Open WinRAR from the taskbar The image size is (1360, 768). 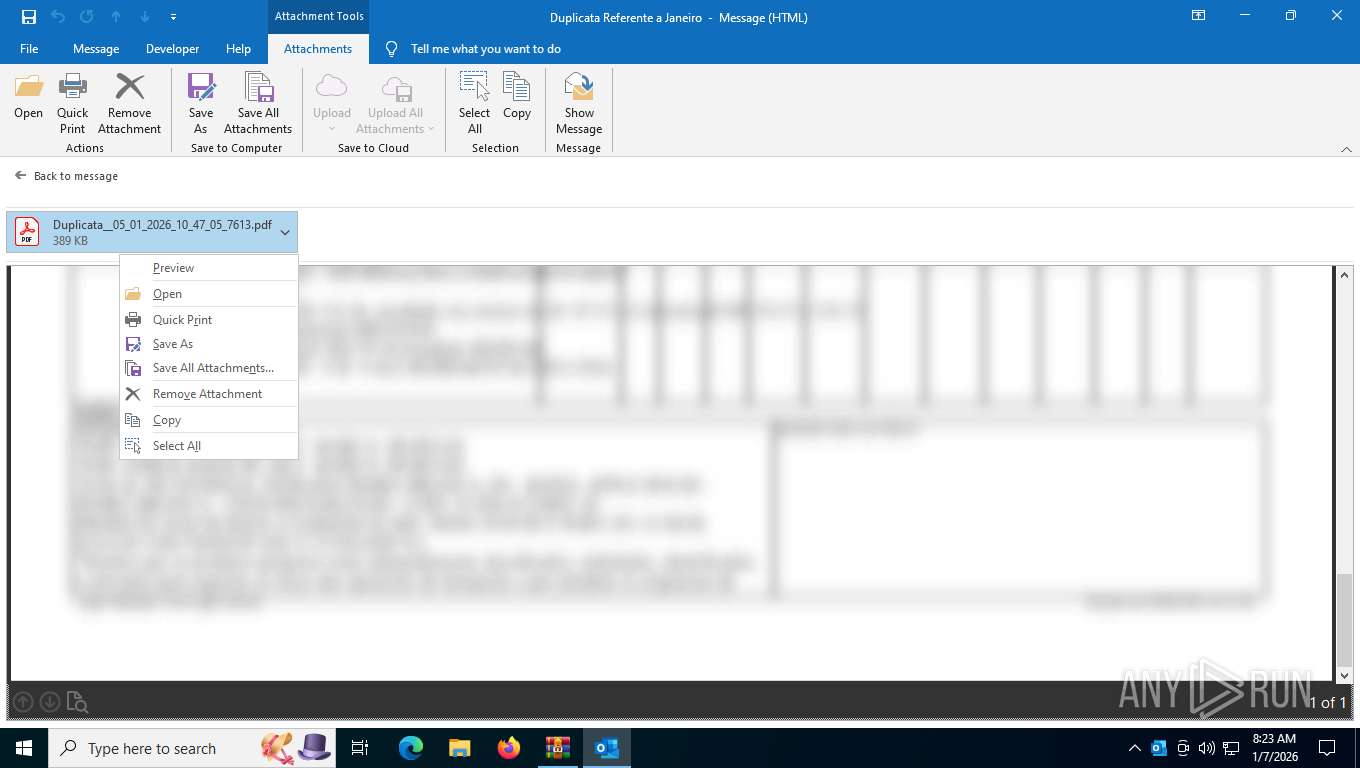pyautogui.click(x=557, y=748)
